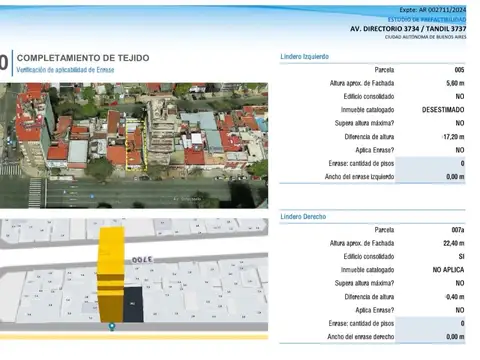Click the 'Lindero Izquierdo' section header
The height and width of the screenshot is (360, 480).
305,57
